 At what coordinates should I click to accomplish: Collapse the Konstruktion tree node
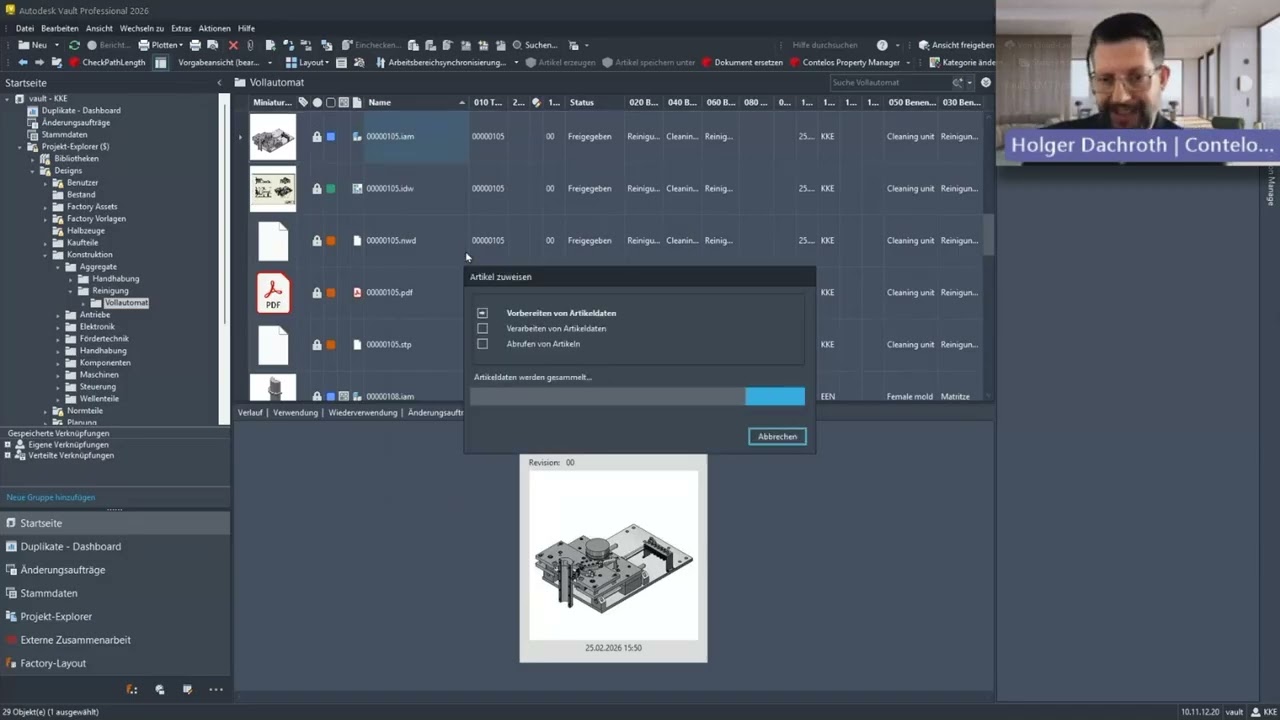[46, 255]
